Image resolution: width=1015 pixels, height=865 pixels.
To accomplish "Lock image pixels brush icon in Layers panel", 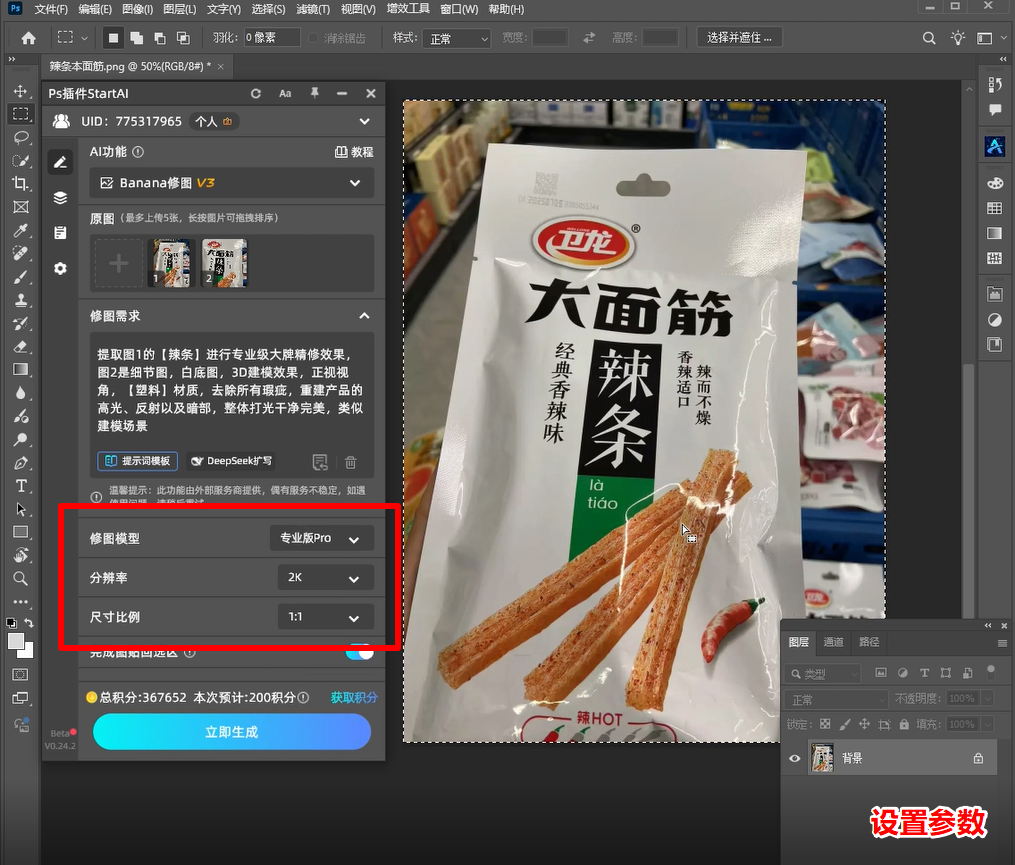I will click(845, 724).
